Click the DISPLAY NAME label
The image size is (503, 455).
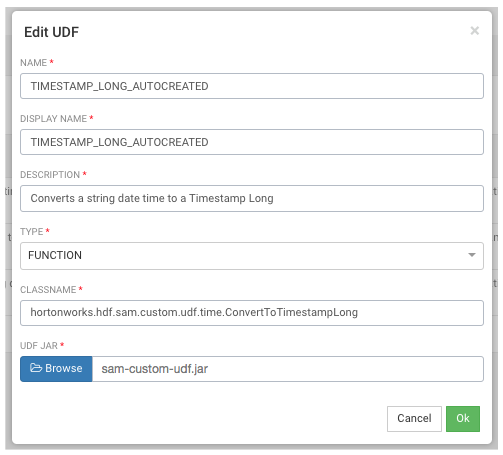point(53,119)
